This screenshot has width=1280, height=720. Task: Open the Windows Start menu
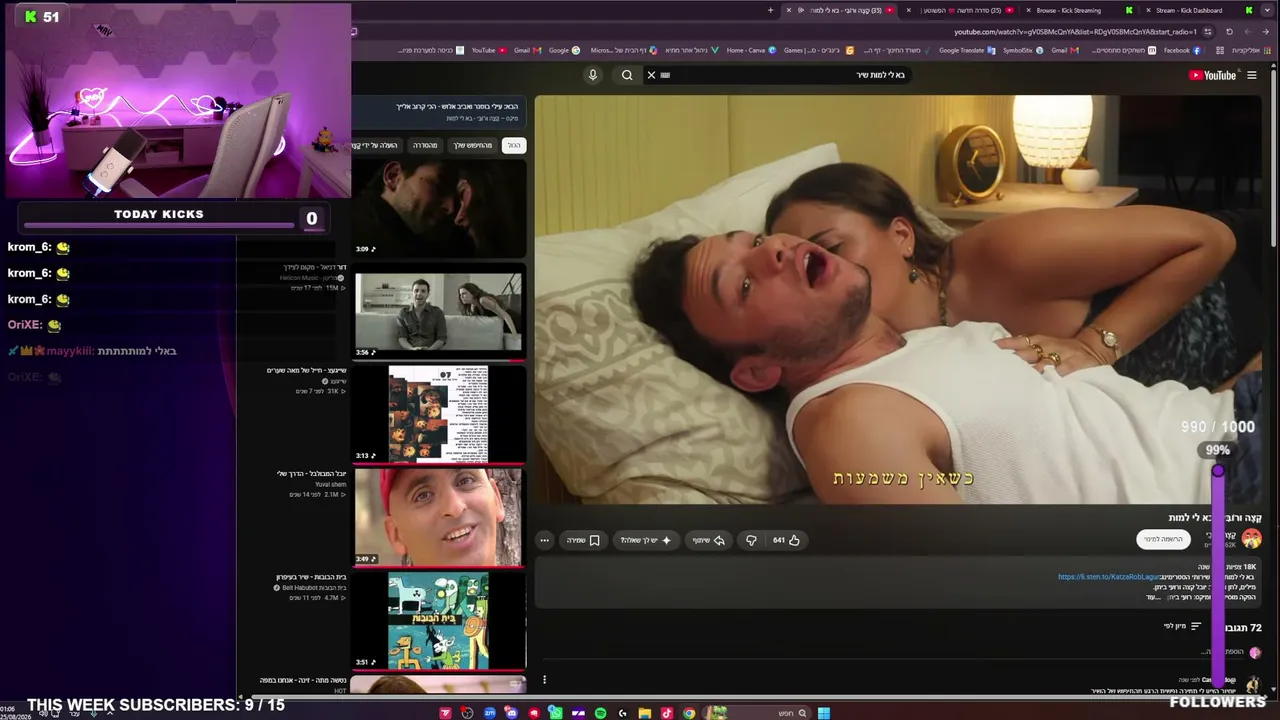824,713
